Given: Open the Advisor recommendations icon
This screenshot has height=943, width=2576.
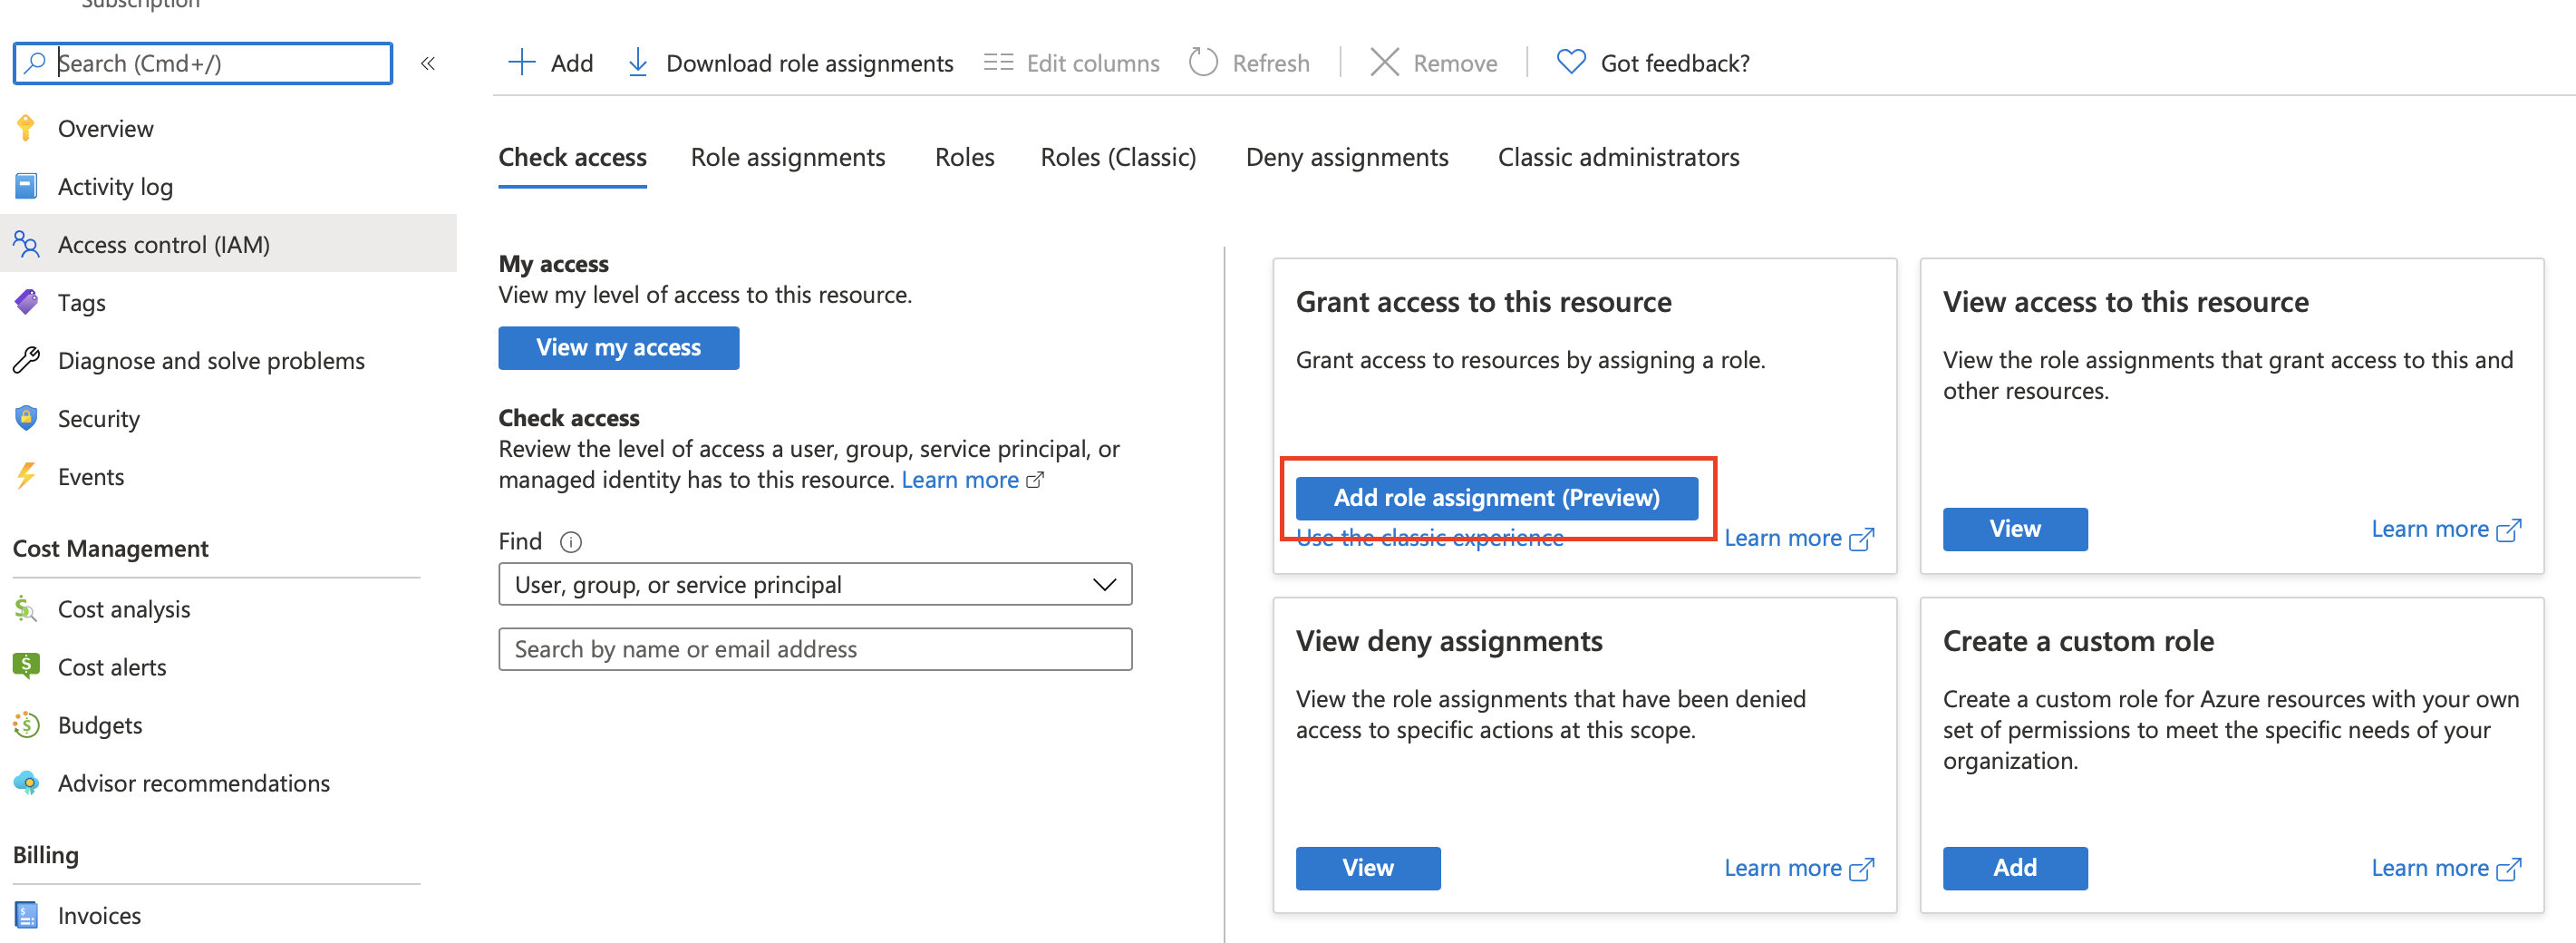Looking at the screenshot, I should [26, 783].
